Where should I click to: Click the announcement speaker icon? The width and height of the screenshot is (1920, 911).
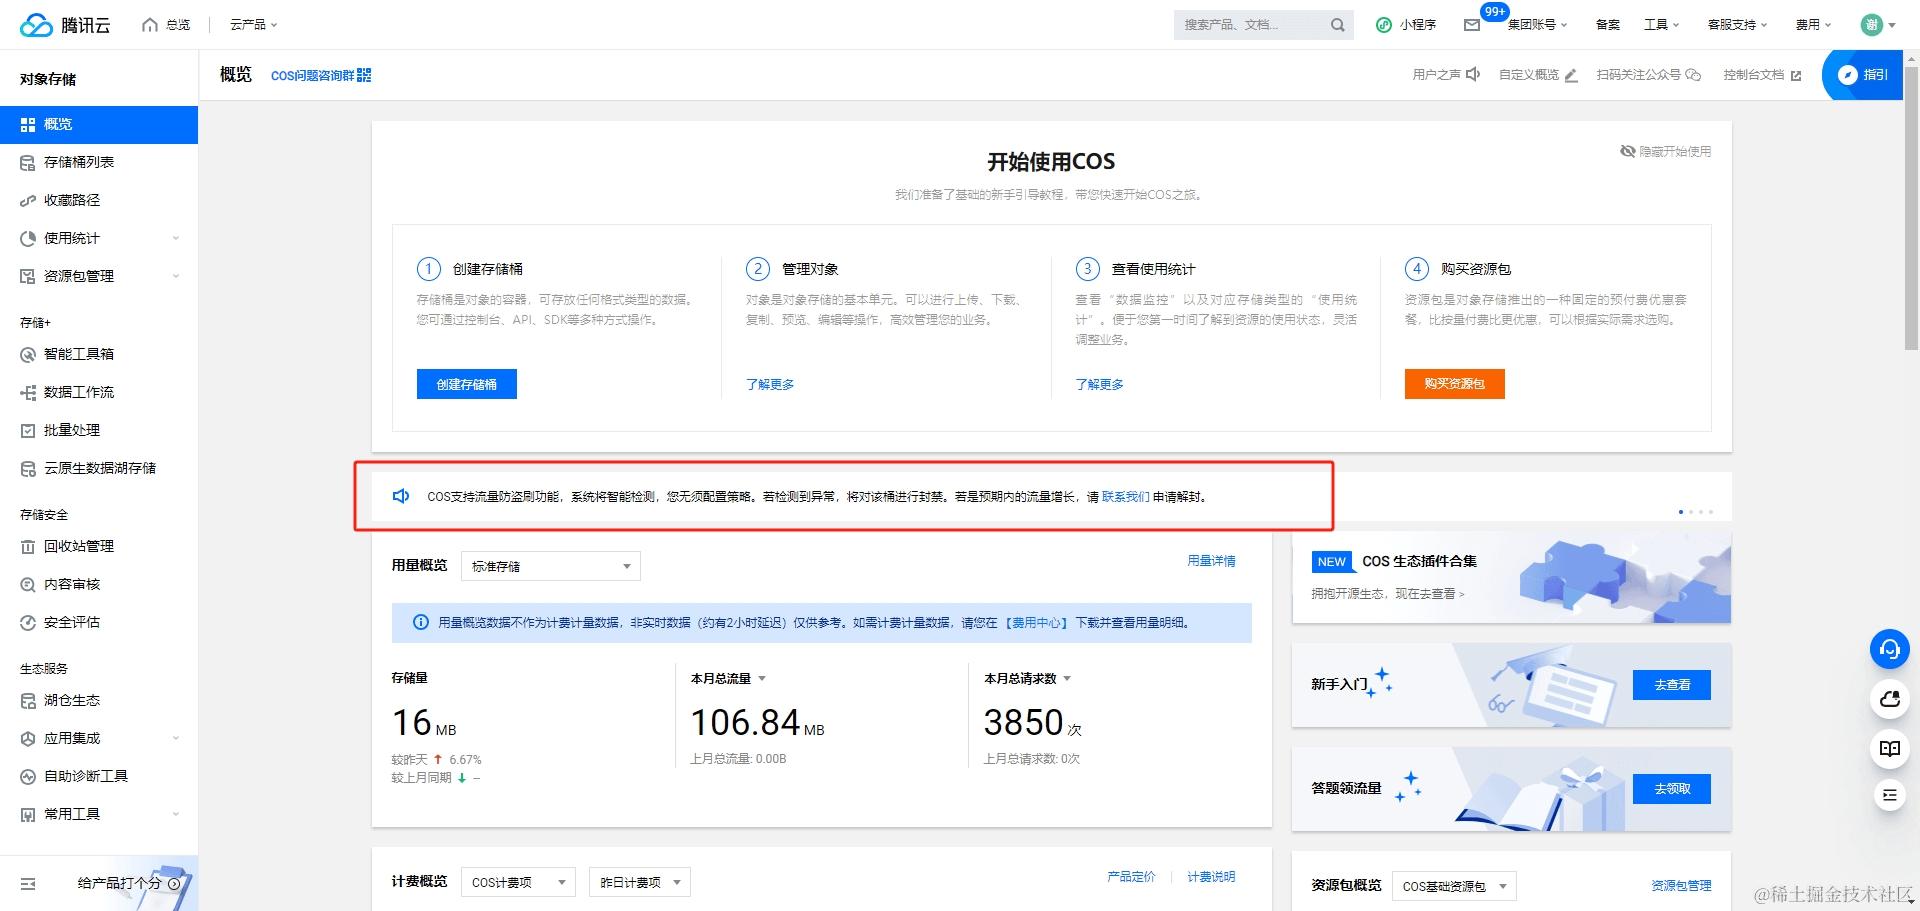401,496
